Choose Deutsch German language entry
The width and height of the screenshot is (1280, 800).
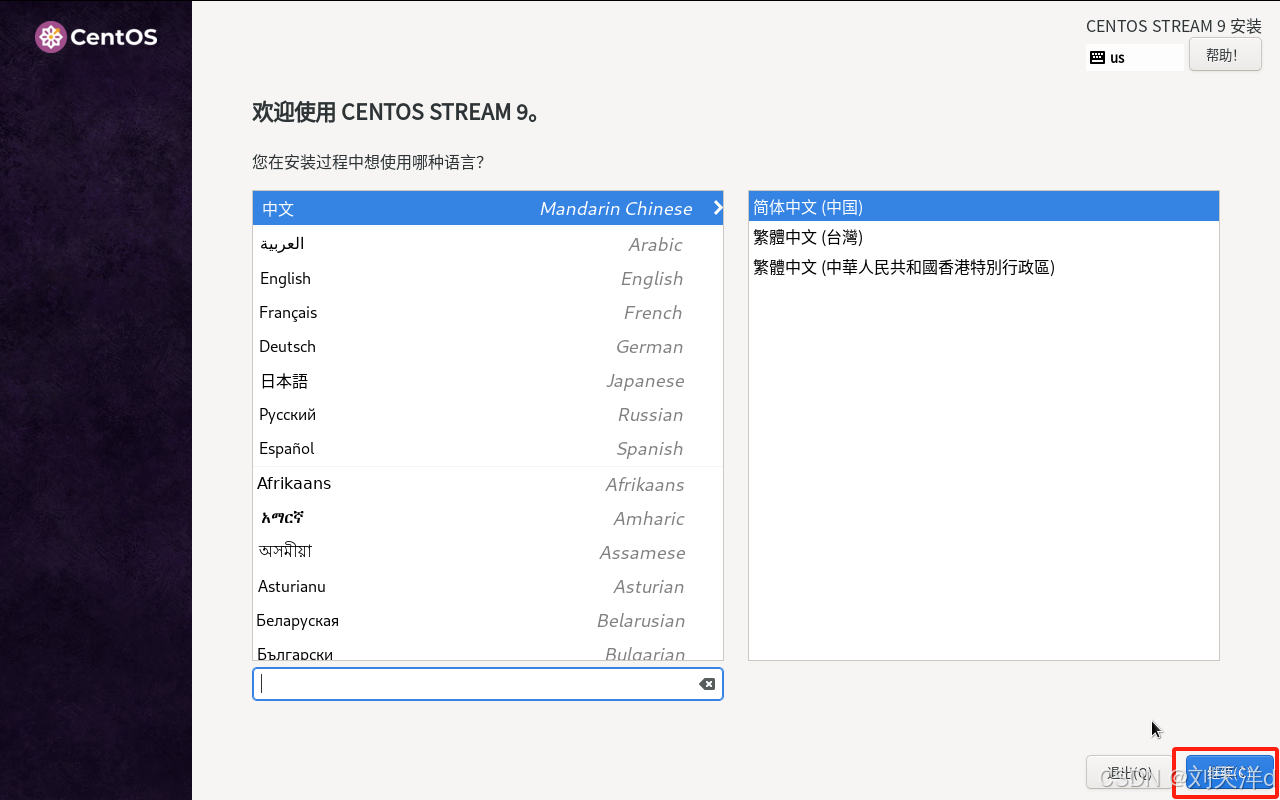tap(487, 347)
